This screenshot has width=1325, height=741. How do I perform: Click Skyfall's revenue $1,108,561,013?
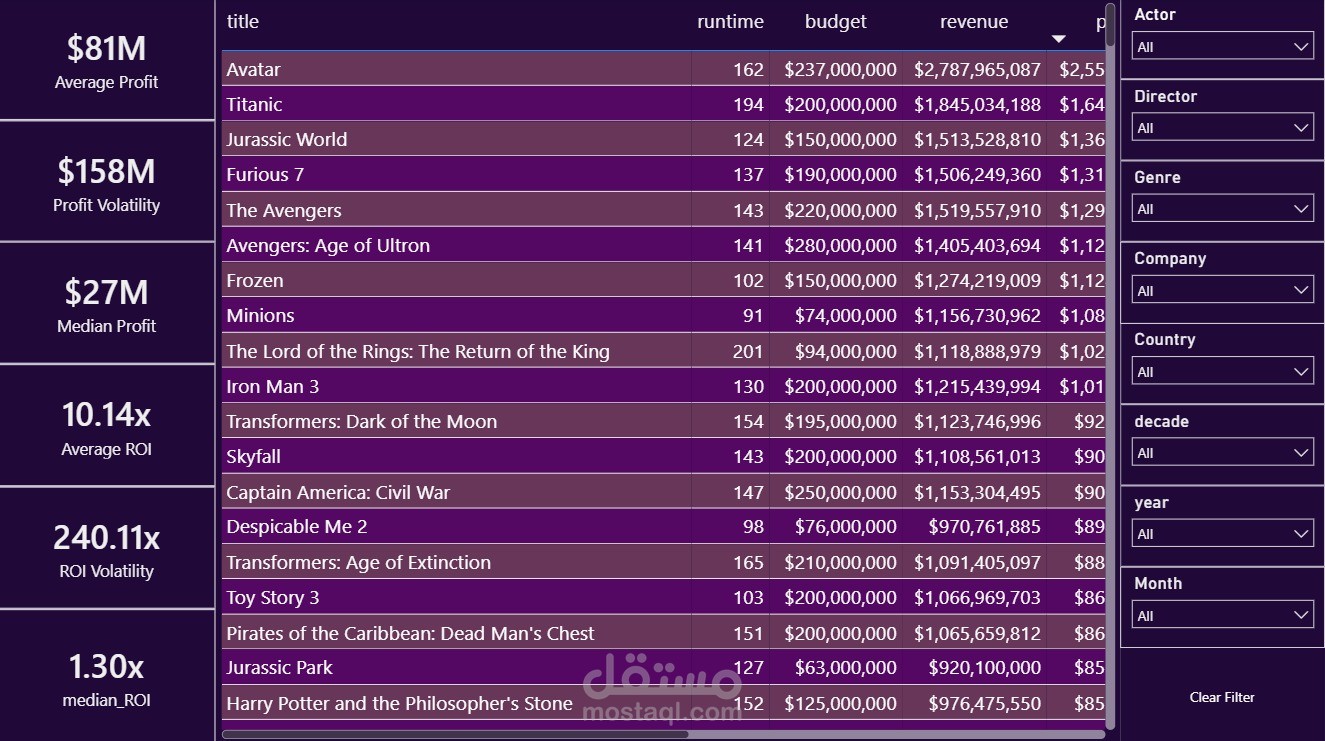[977, 456]
